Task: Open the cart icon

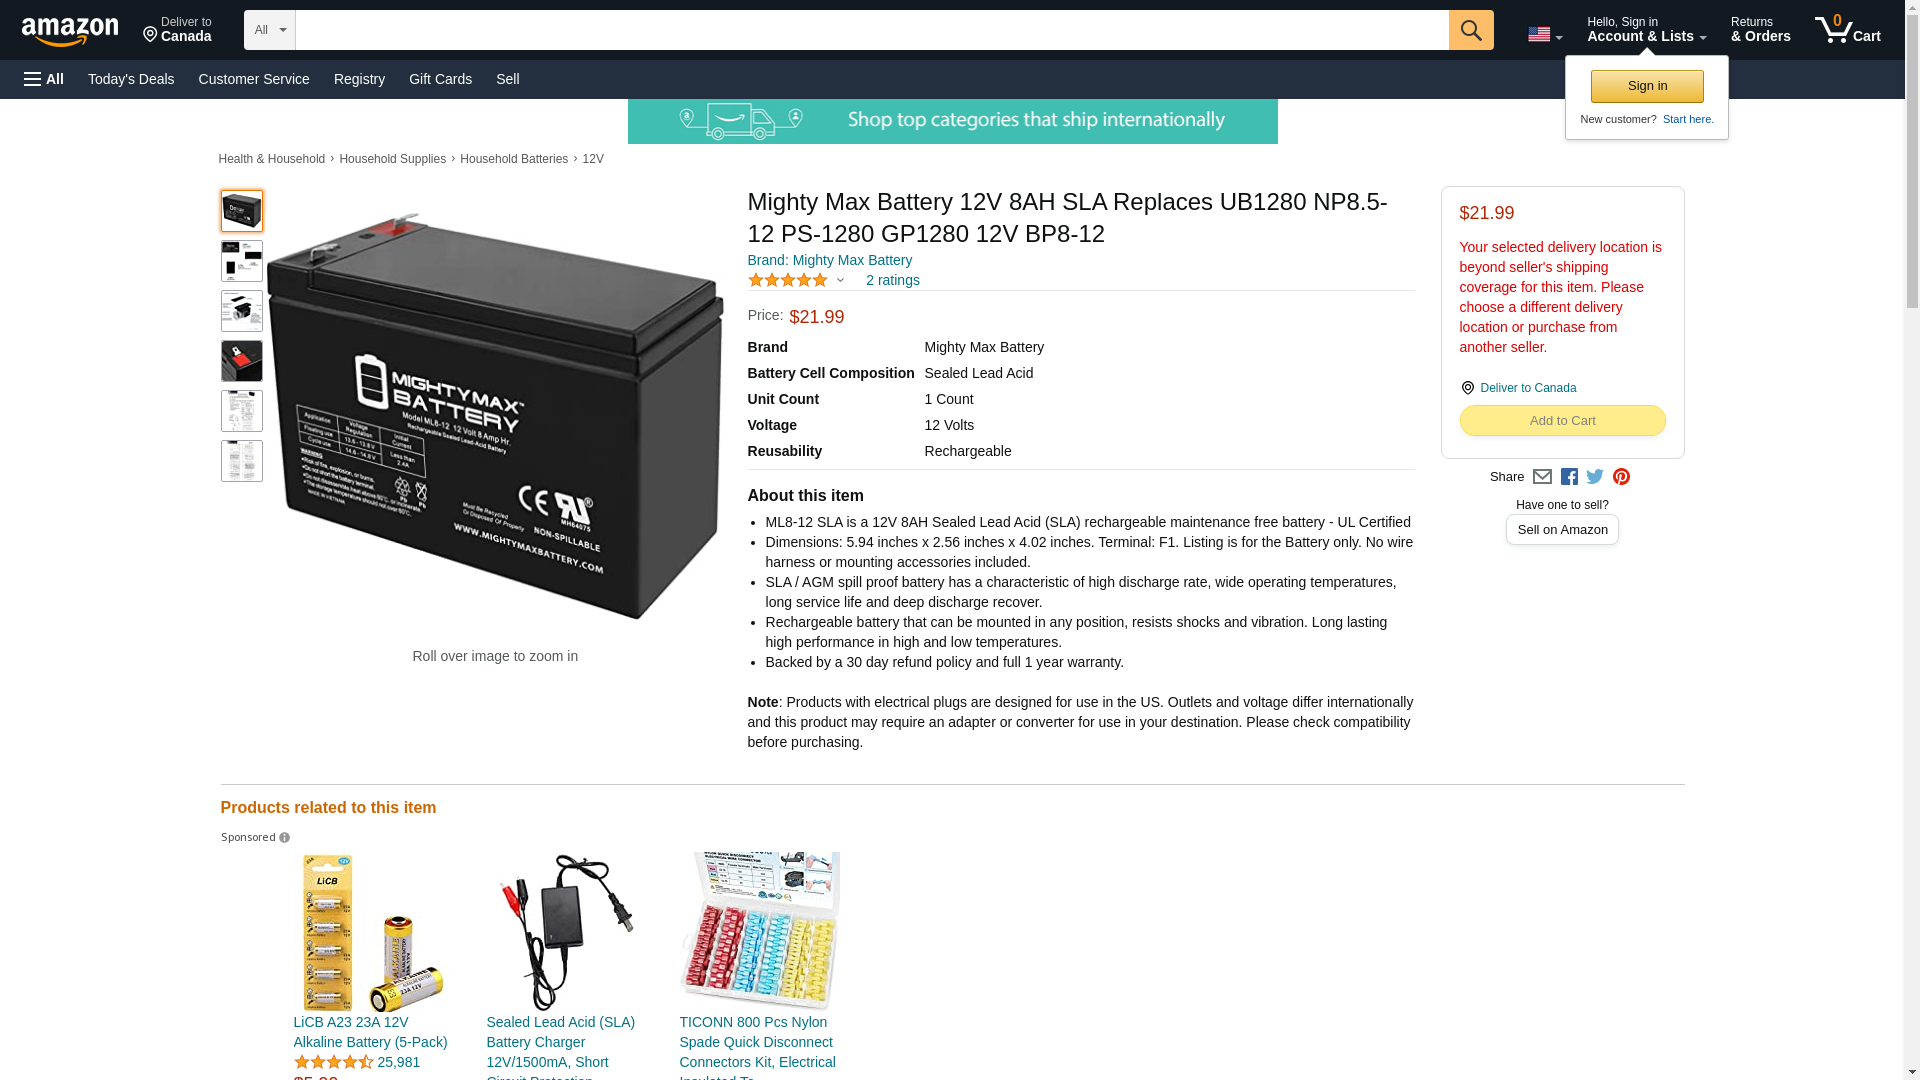Action: tap(1848, 30)
